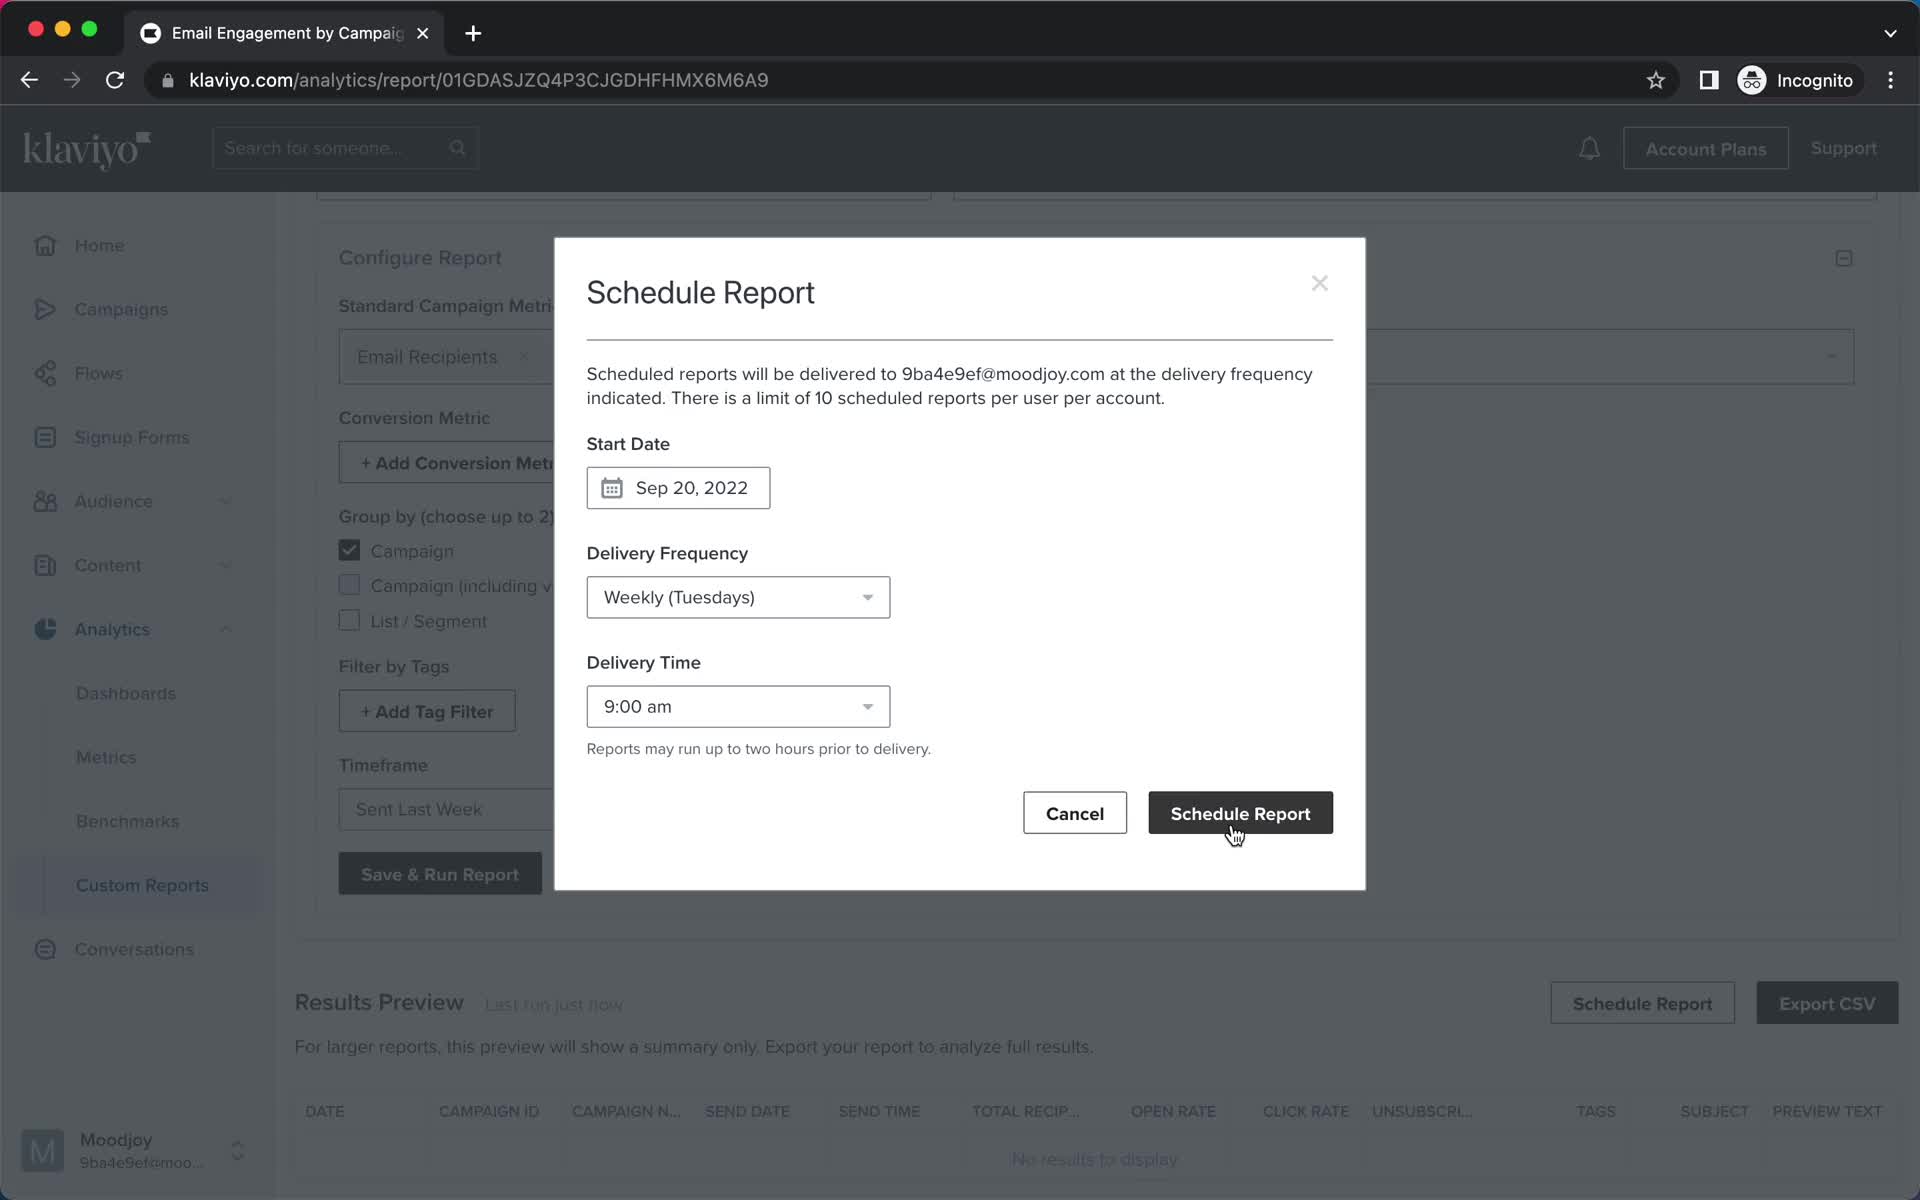The image size is (1920, 1200).
Task: Open the Chrome three-dot menu
Action: point(1890,80)
